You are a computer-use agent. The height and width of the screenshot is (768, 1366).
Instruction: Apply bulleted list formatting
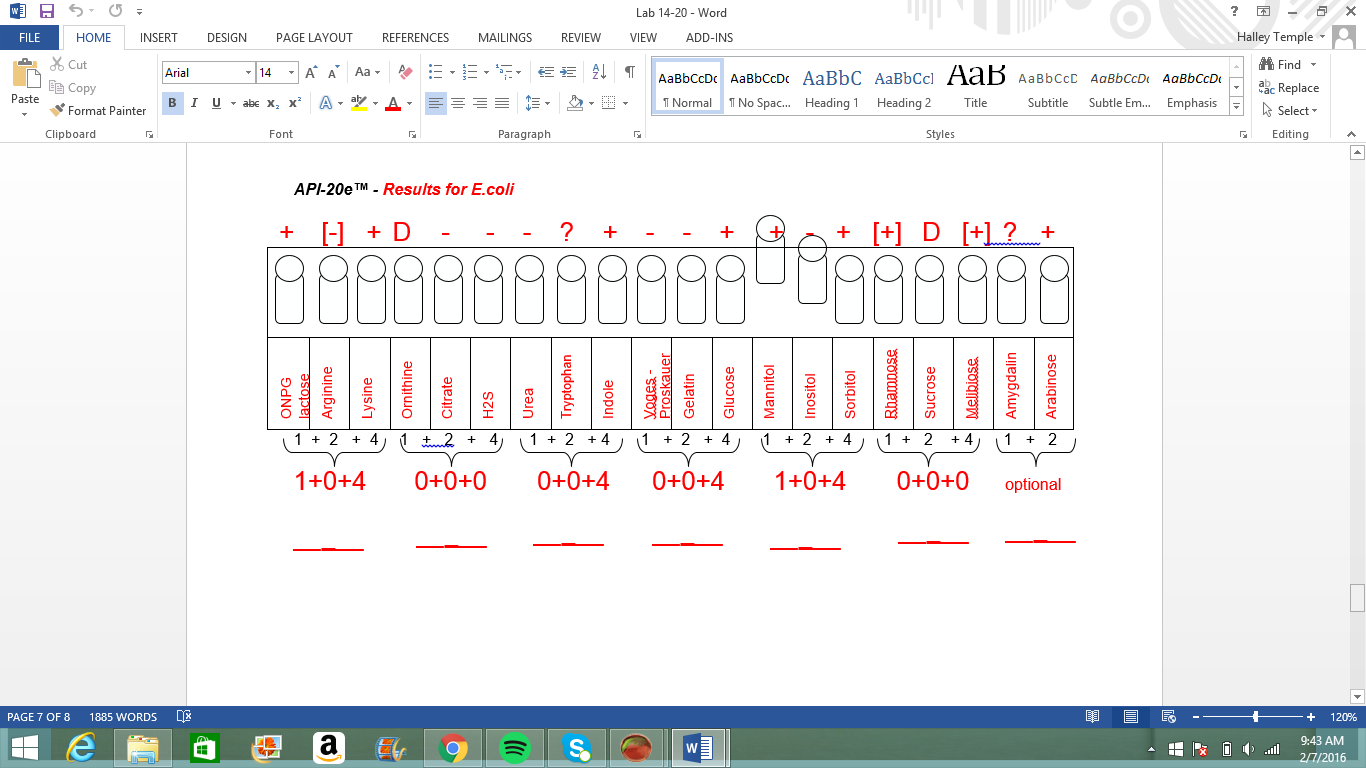pos(435,73)
